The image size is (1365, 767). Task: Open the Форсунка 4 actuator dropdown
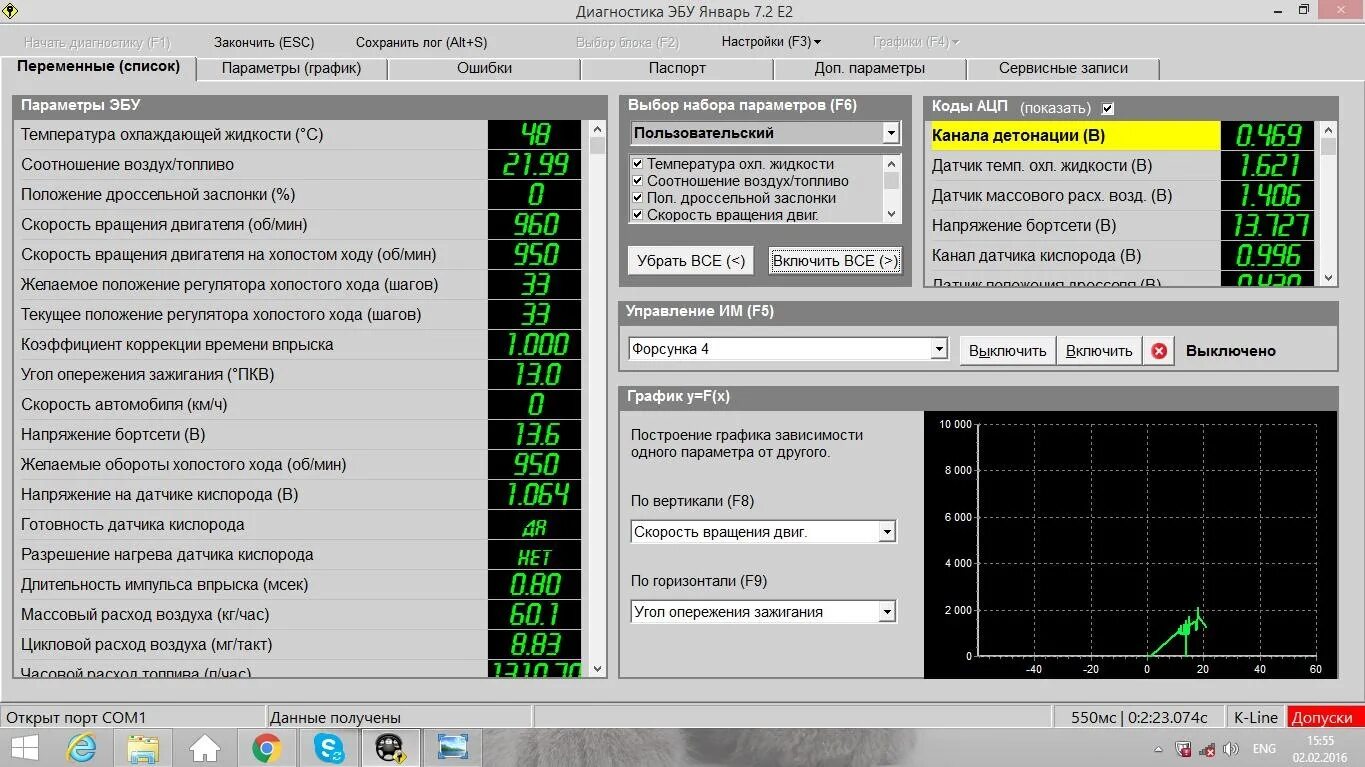[939, 349]
